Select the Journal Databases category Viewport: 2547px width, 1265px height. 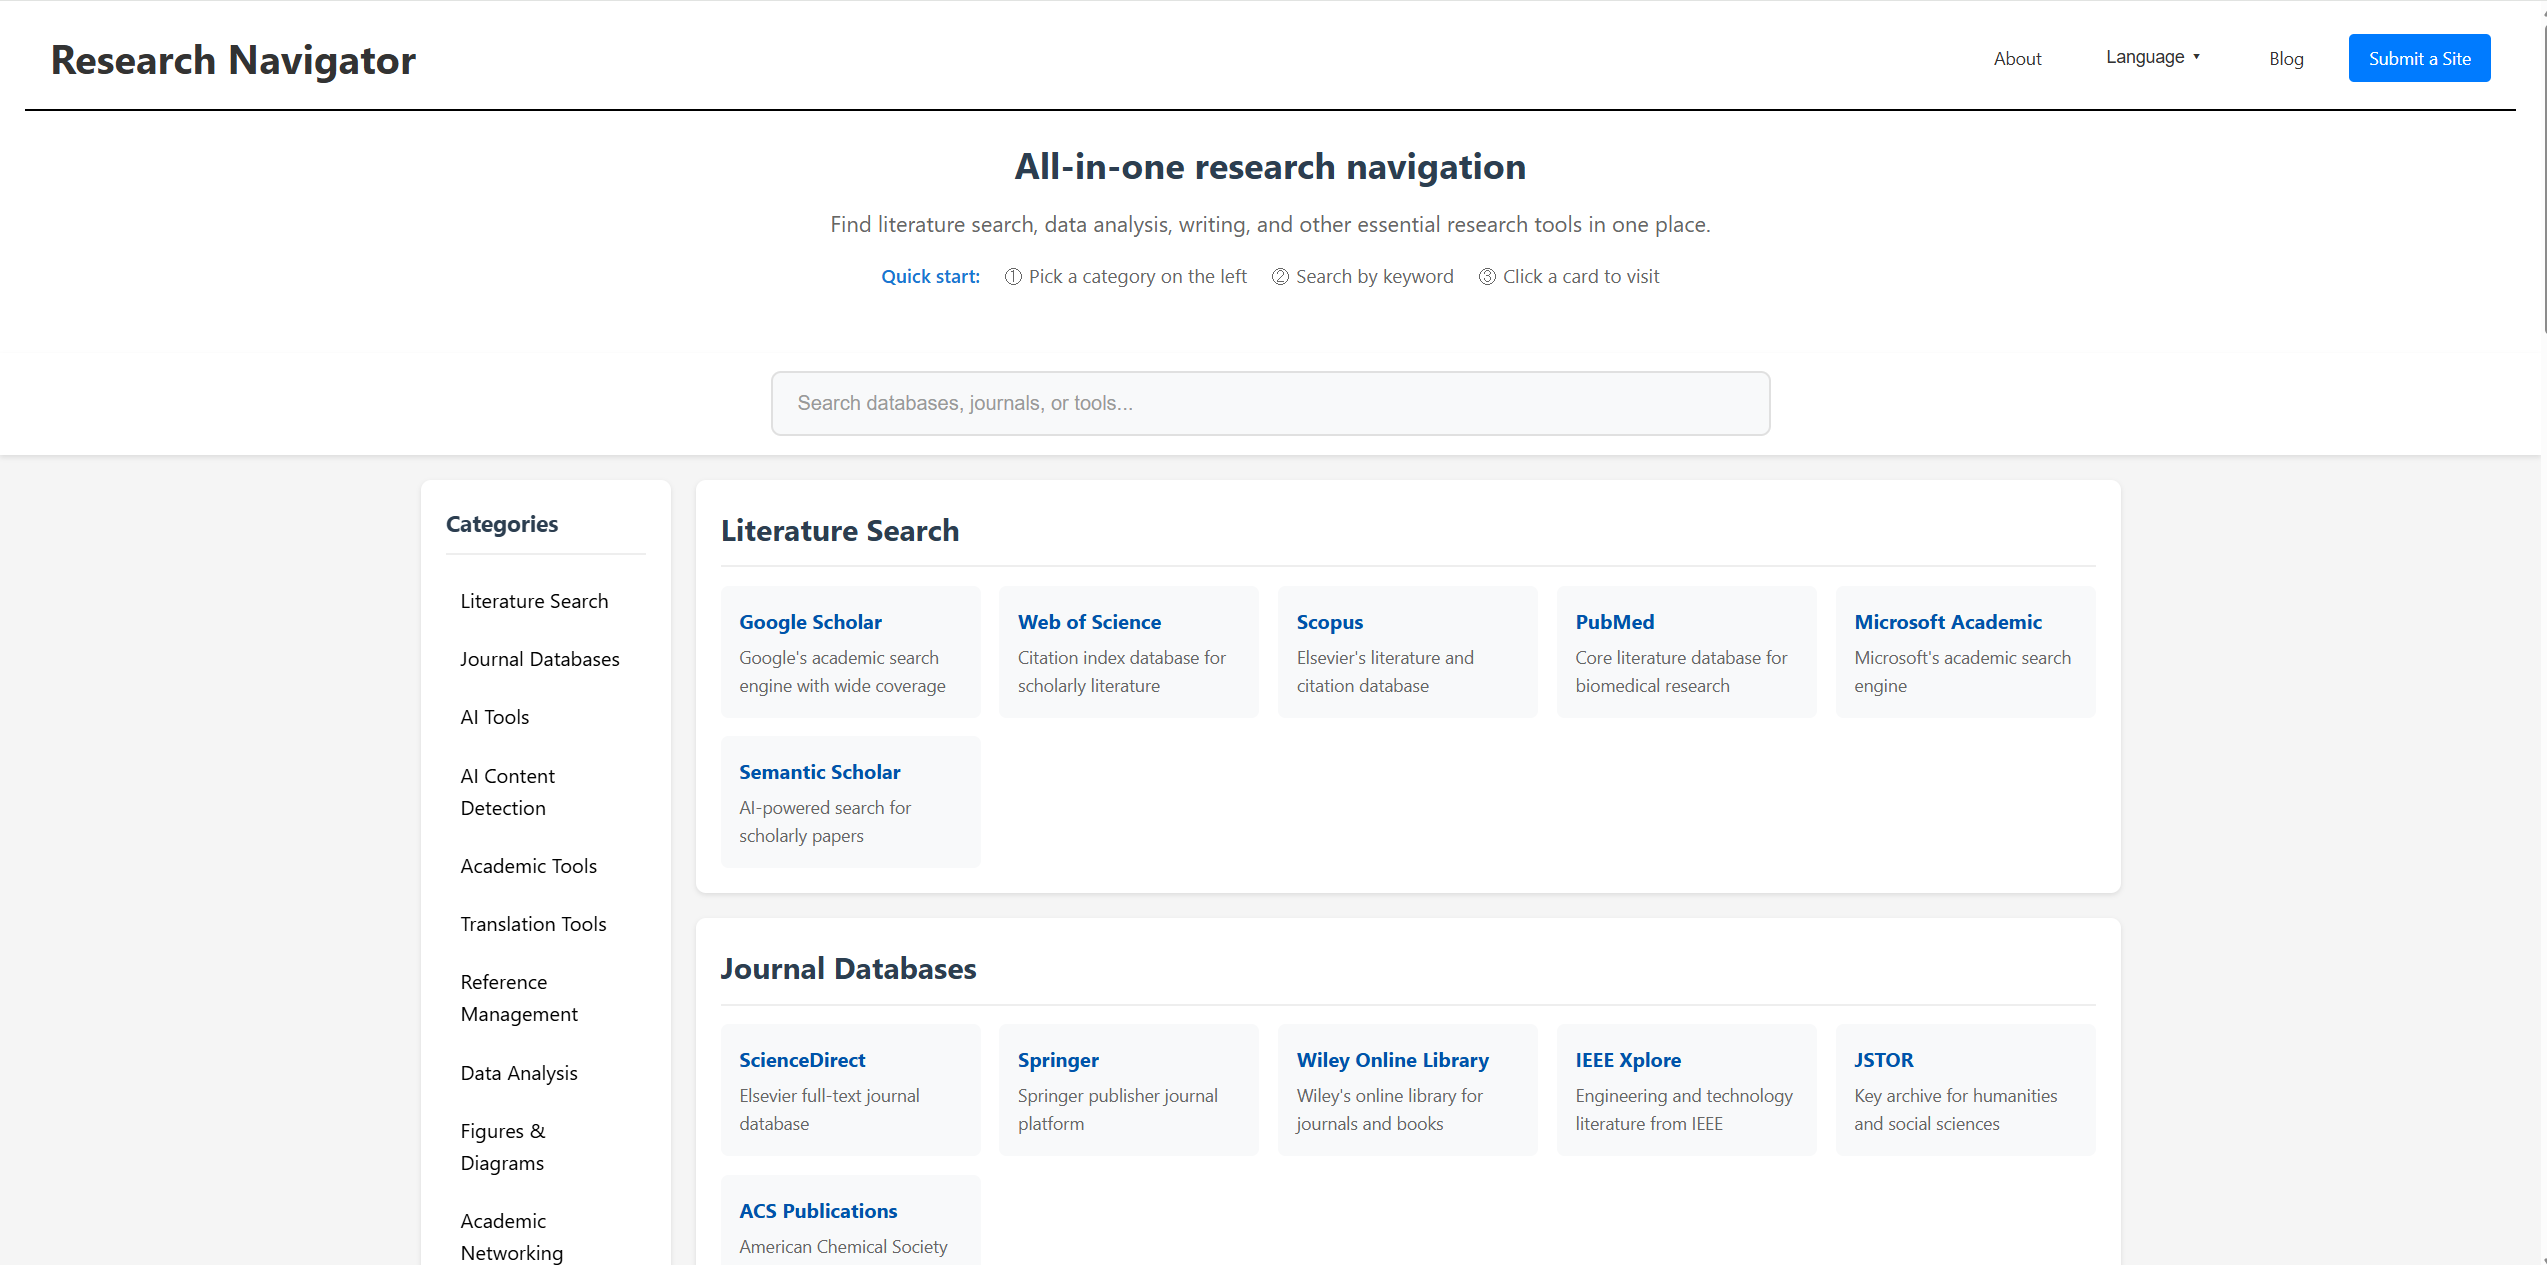540,658
